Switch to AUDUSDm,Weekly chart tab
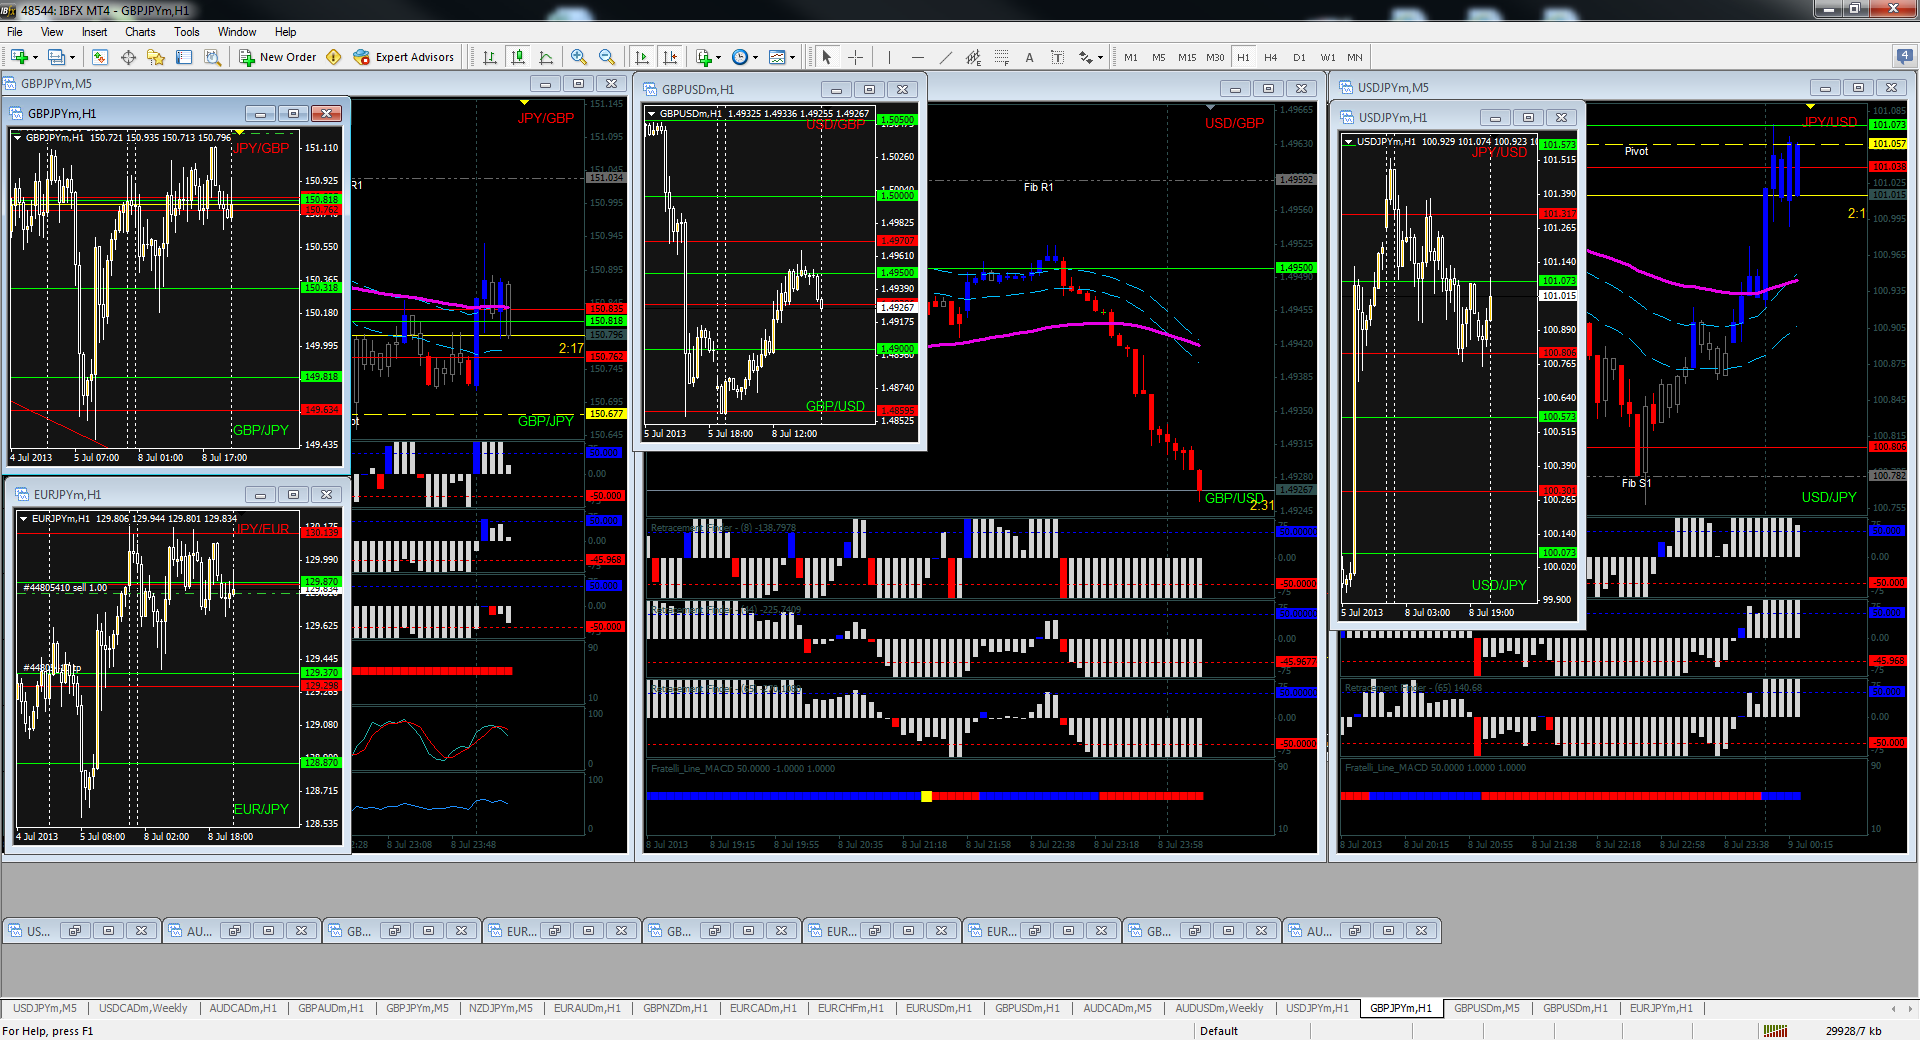Screen dimensions: 1920x1040 1219,1008
